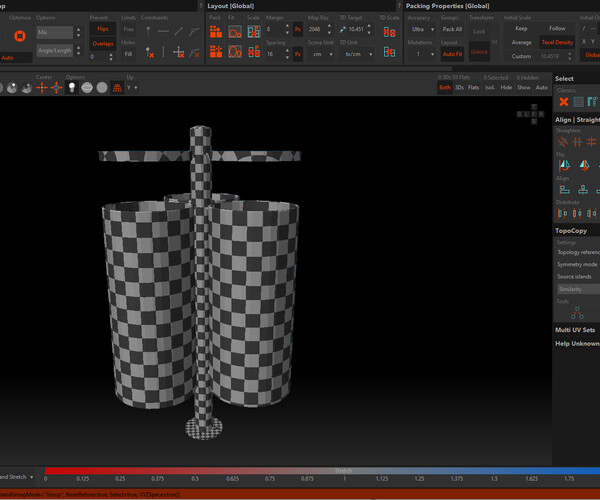
Task: Open the Mix options dropdown
Action: (55, 32)
